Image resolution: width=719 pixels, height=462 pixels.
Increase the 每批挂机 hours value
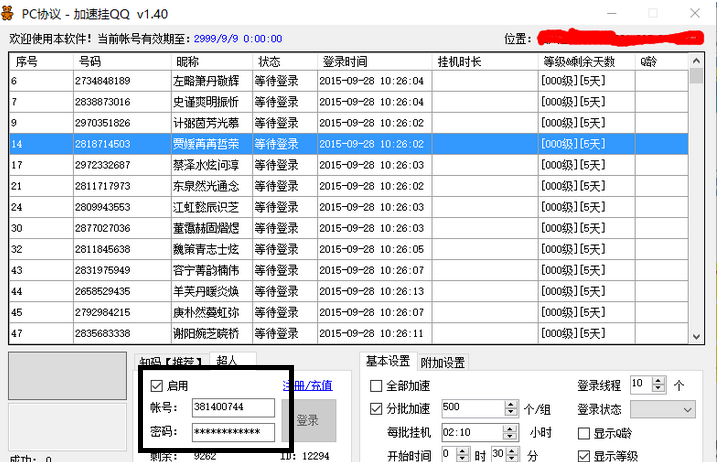coord(509,428)
